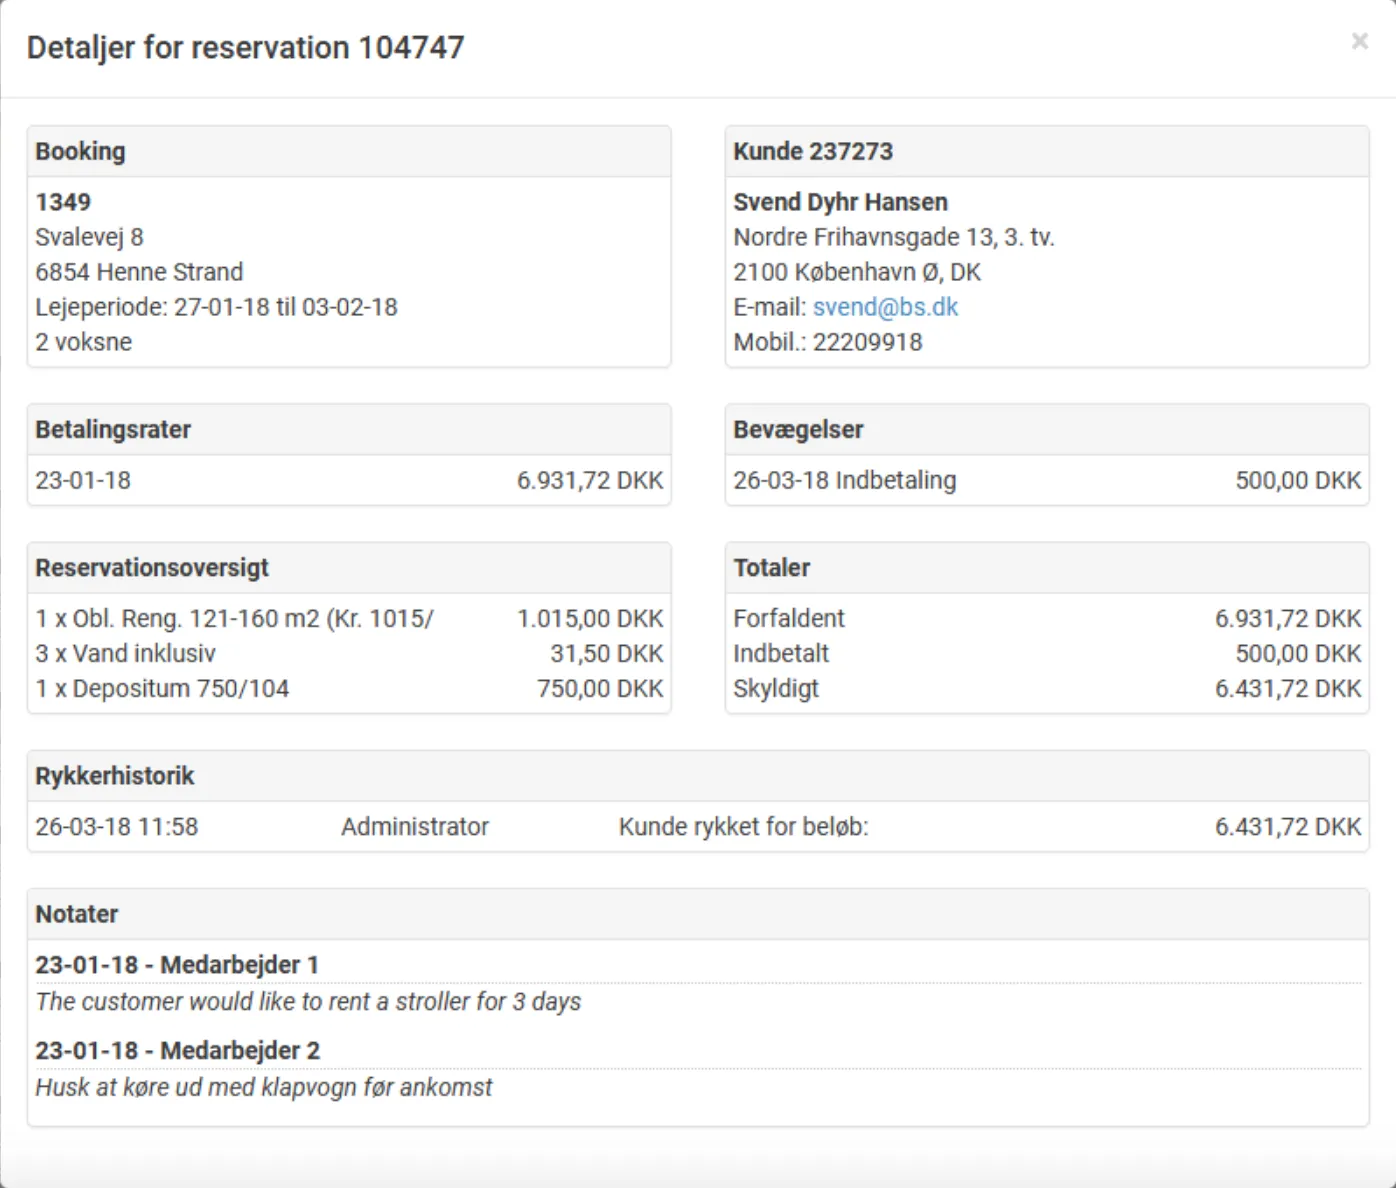Viewport: 1396px width, 1188px height.
Task: Click the Vand inklusiv line item
Action: 127,653
